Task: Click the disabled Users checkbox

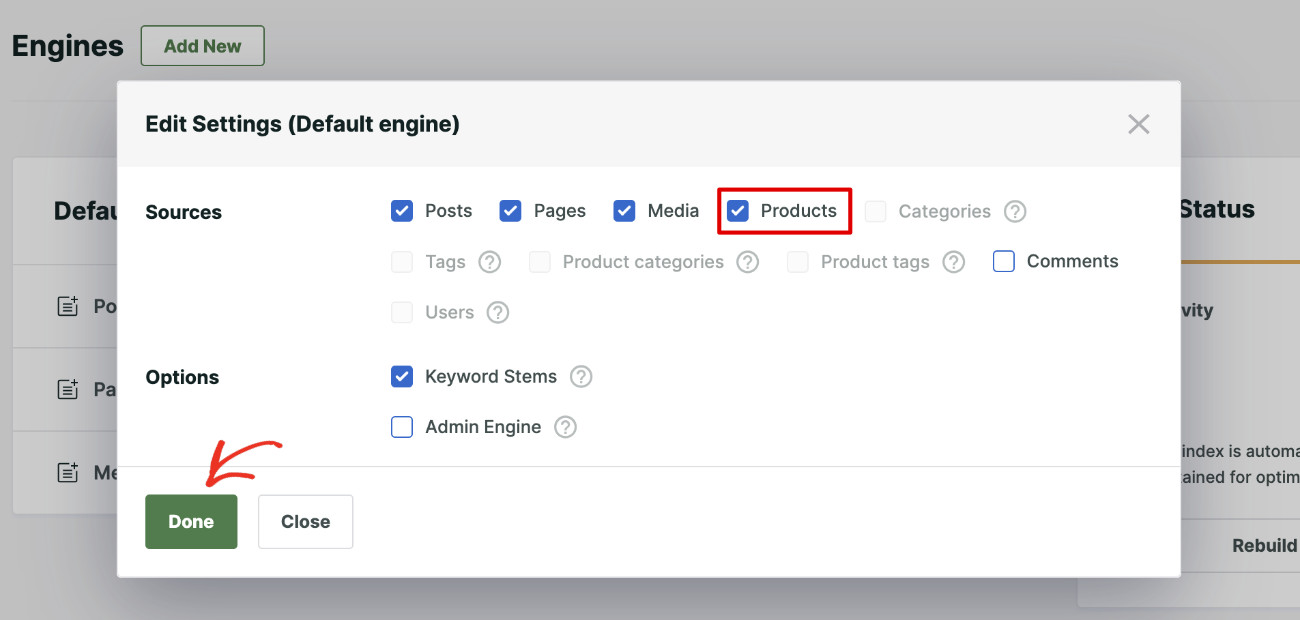Action: [402, 312]
